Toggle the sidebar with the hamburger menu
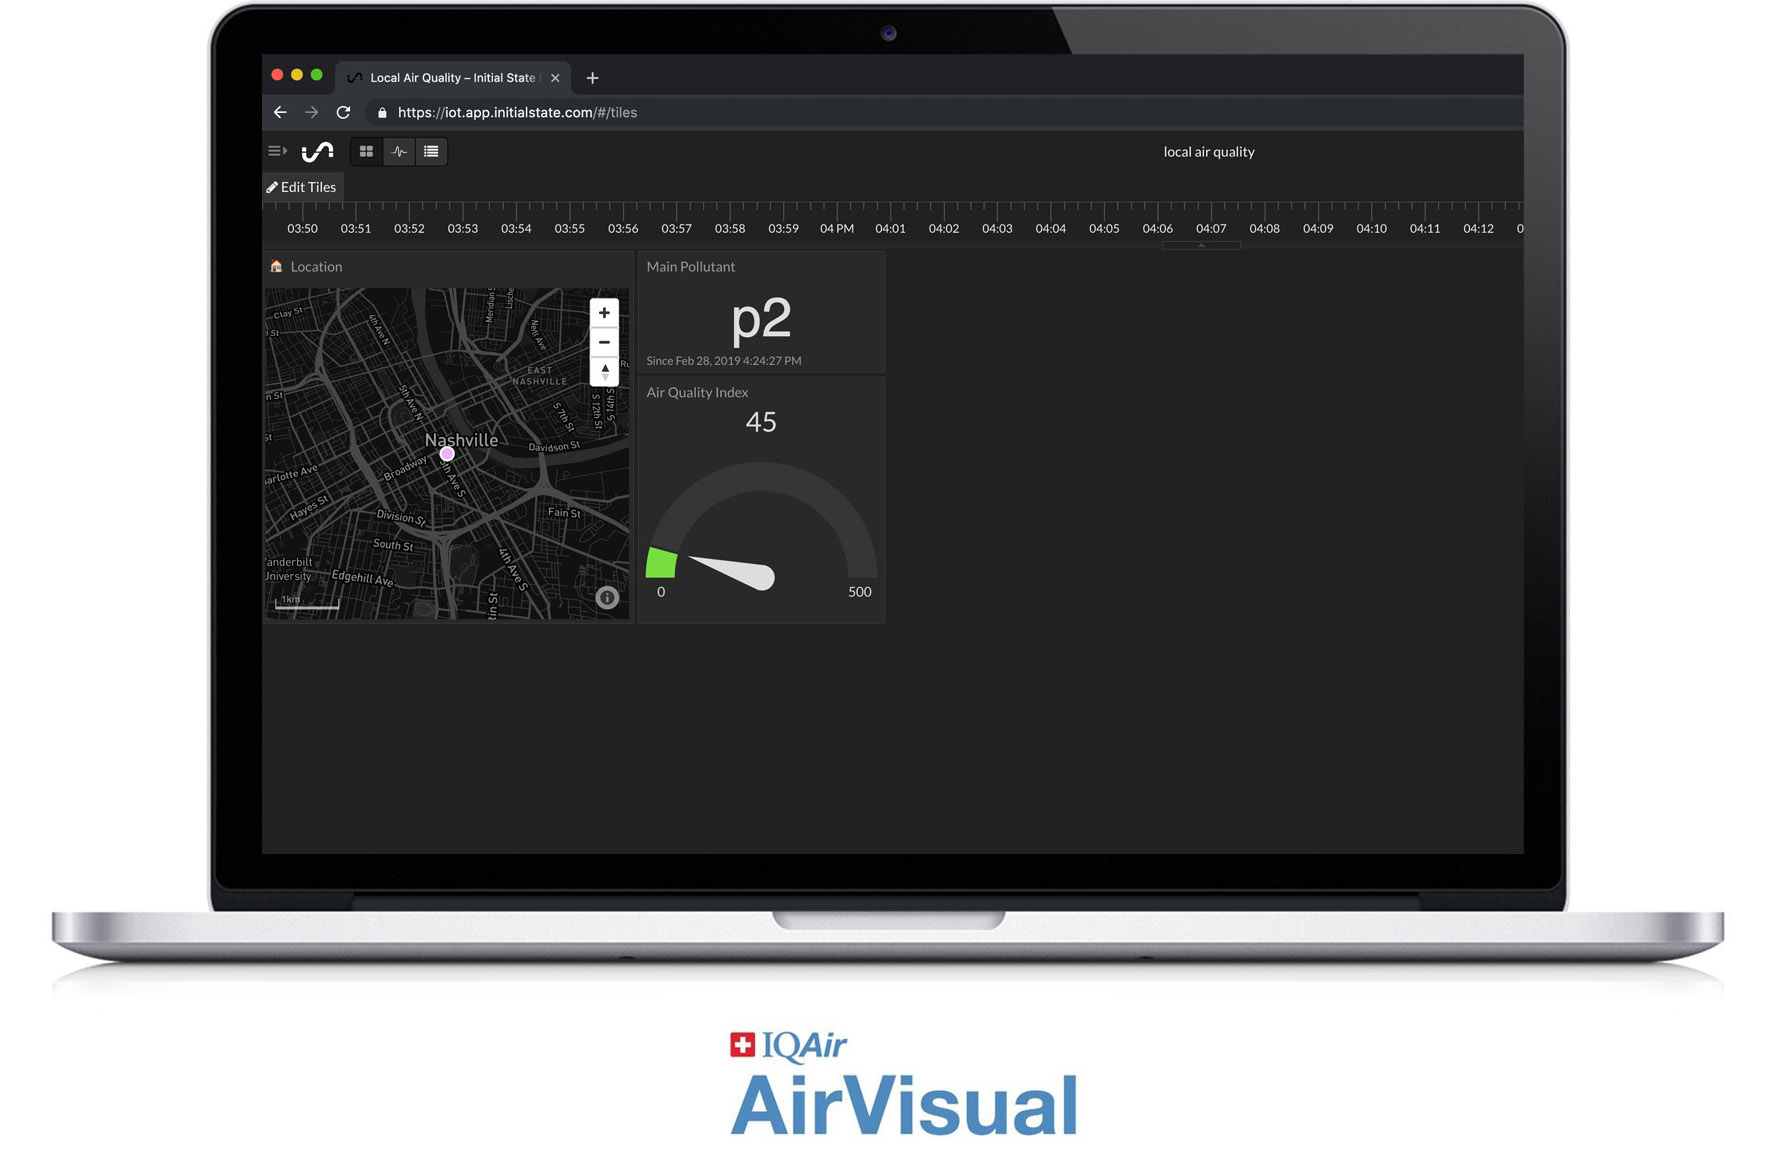Viewport: 1783px width, 1162px height. coord(273,151)
